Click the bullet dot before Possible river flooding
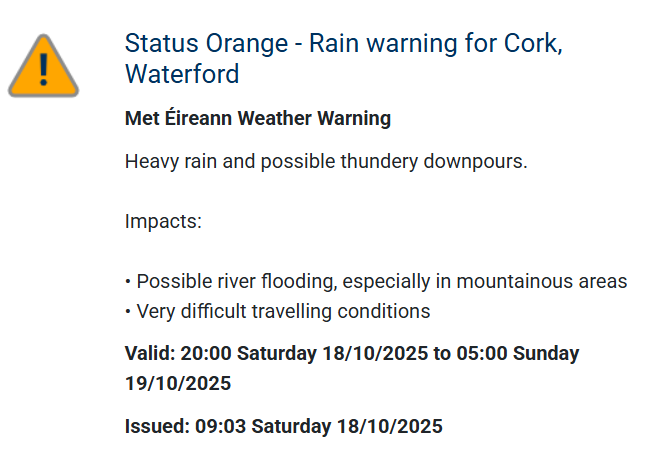Image resolution: width=667 pixels, height=461 pixels. (128, 282)
